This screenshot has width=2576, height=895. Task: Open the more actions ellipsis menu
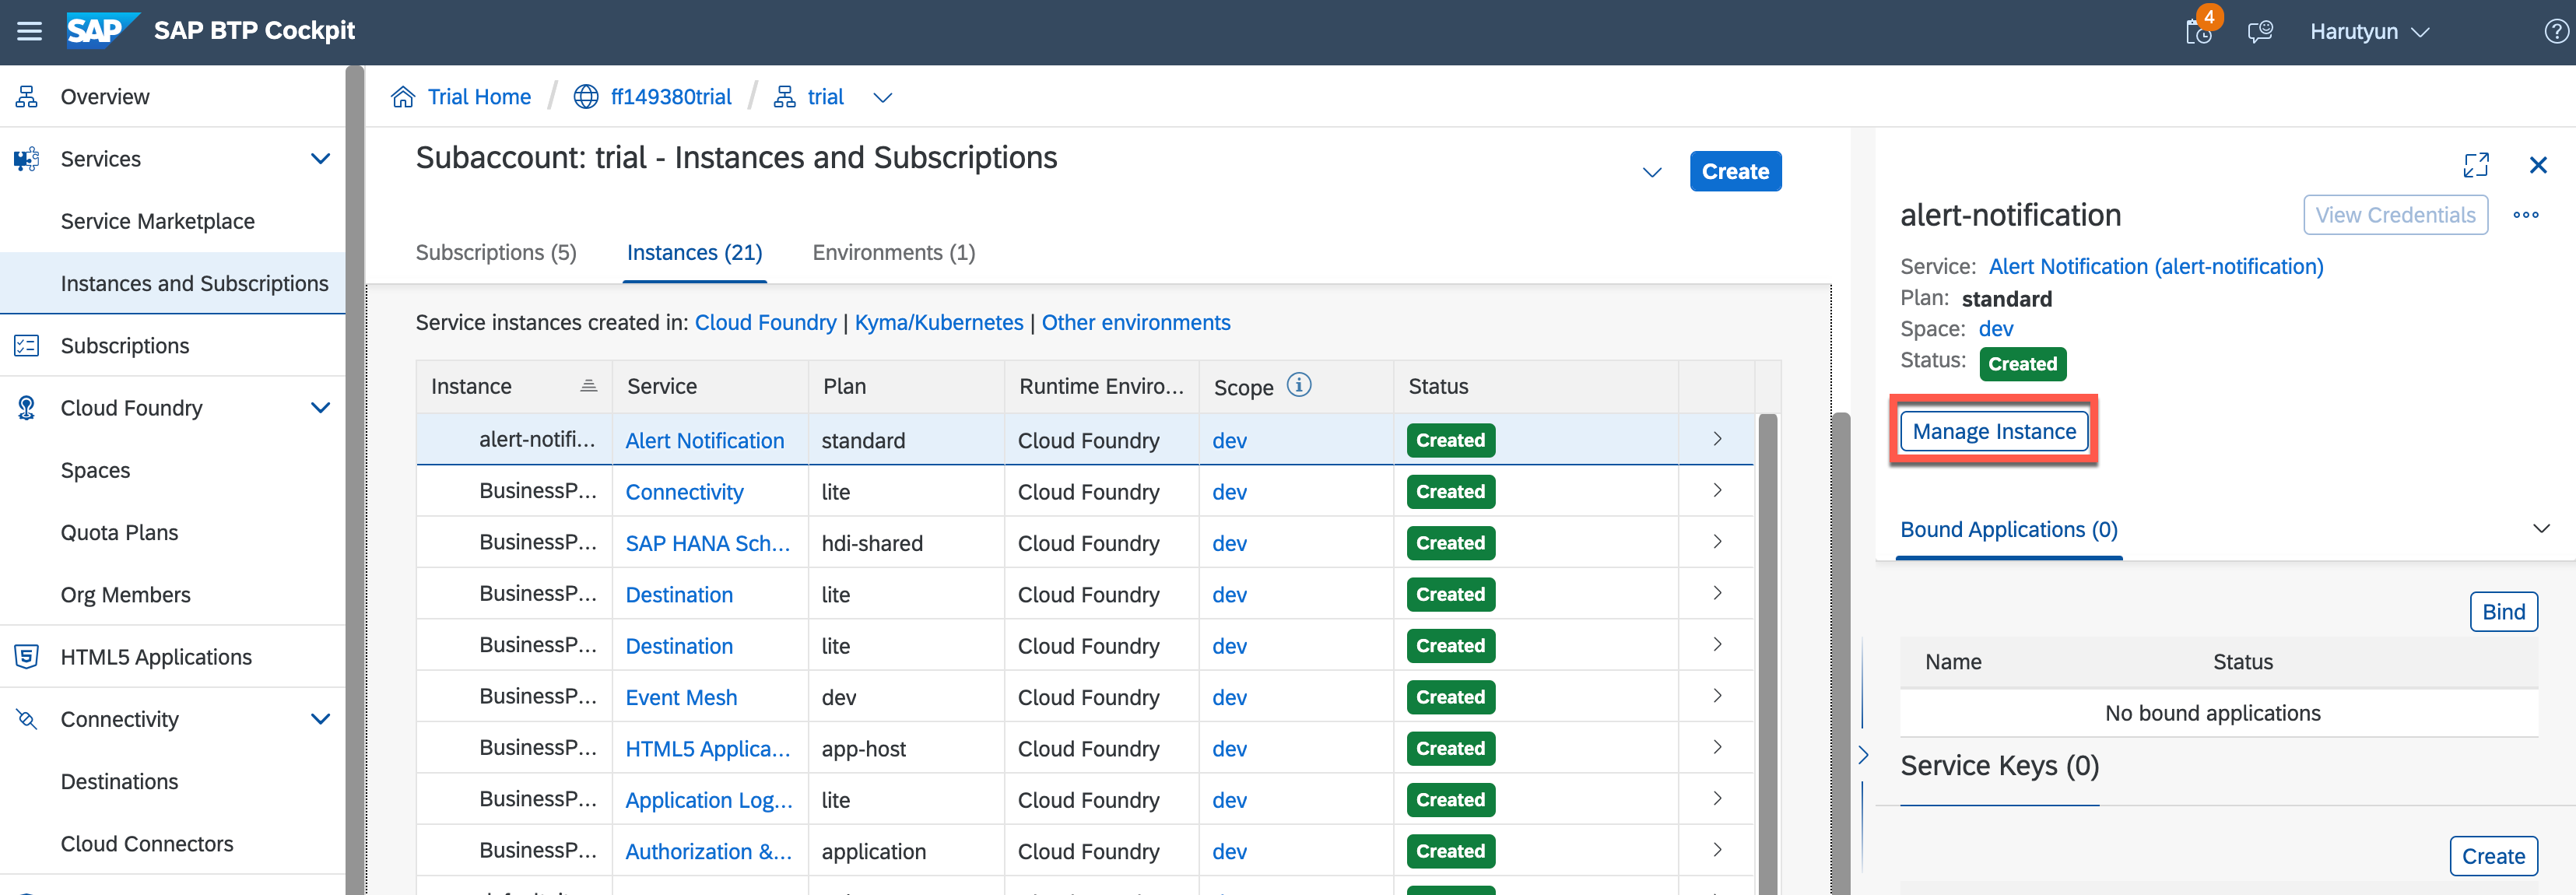coord(2526,215)
